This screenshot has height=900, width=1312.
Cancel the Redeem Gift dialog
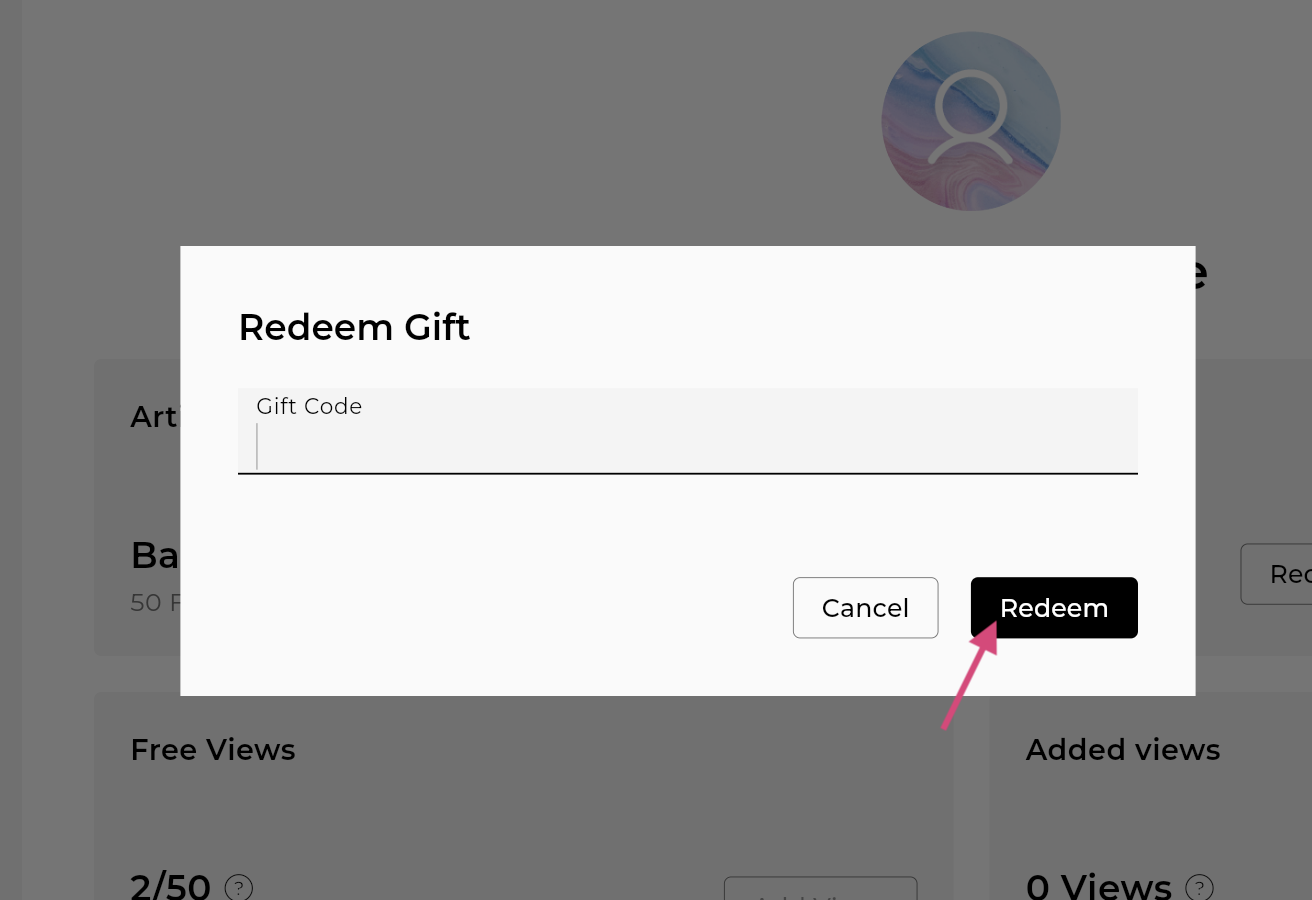865,607
